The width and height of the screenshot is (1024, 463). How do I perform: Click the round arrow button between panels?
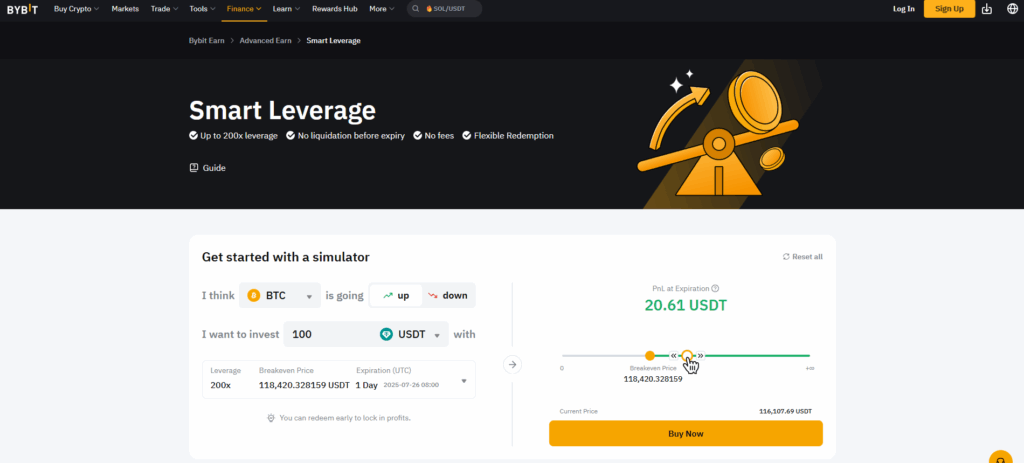[513, 364]
